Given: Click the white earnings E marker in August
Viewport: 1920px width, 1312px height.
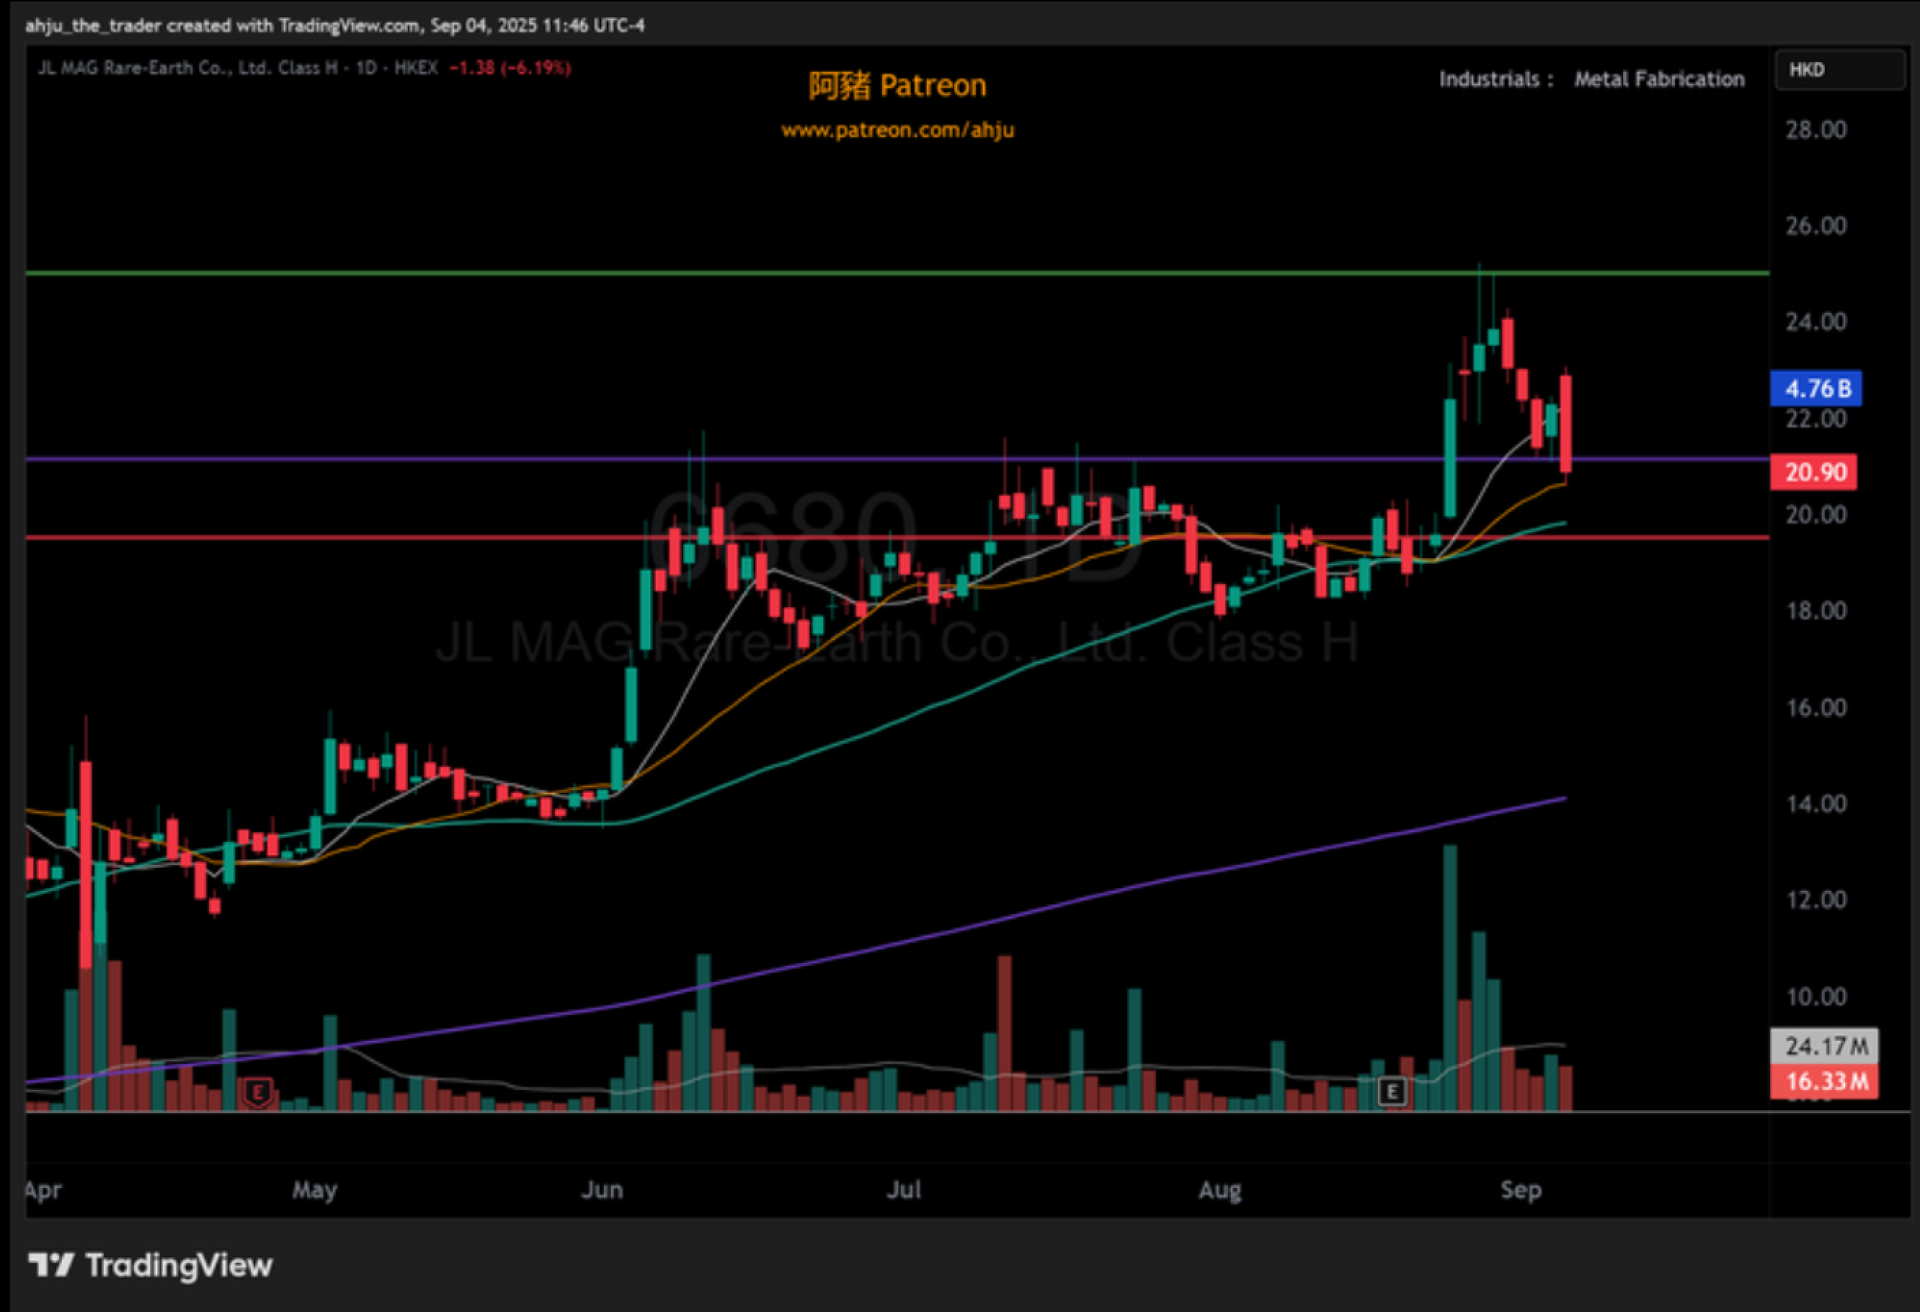Looking at the screenshot, I should [1391, 1092].
